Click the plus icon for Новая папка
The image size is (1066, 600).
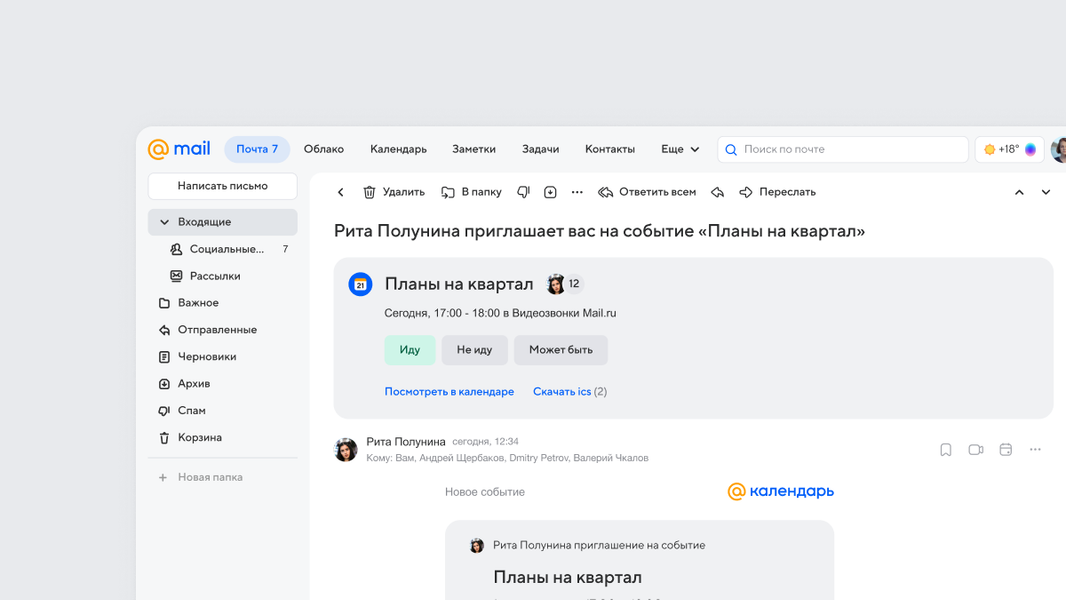coord(162,478)
